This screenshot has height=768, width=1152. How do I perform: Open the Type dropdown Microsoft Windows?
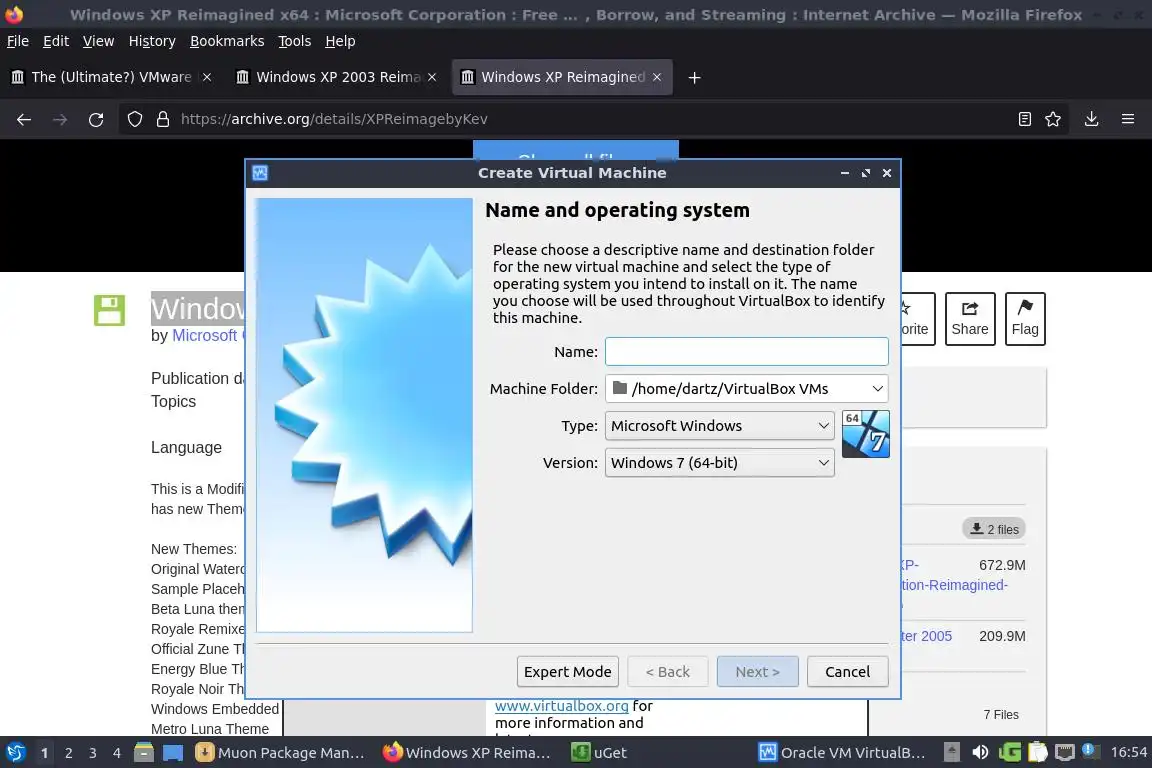point(719,426)
